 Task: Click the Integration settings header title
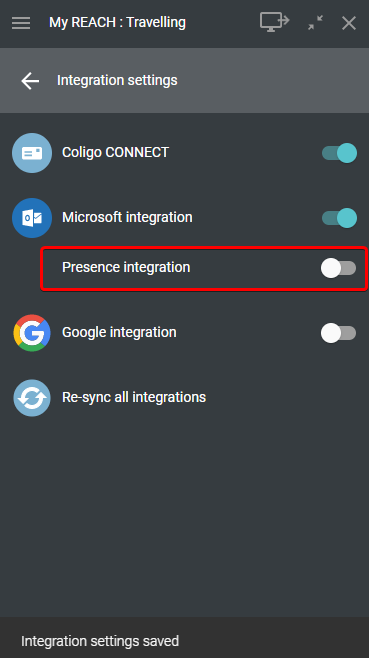tap(117, 80)
